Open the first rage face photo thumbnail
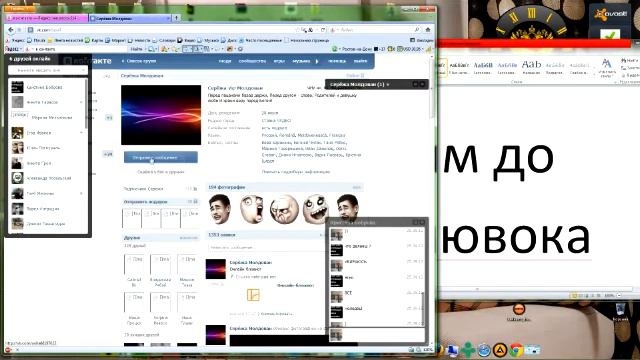Image resolution: width=640 pixels, height=360 pixels. (220, 209)
